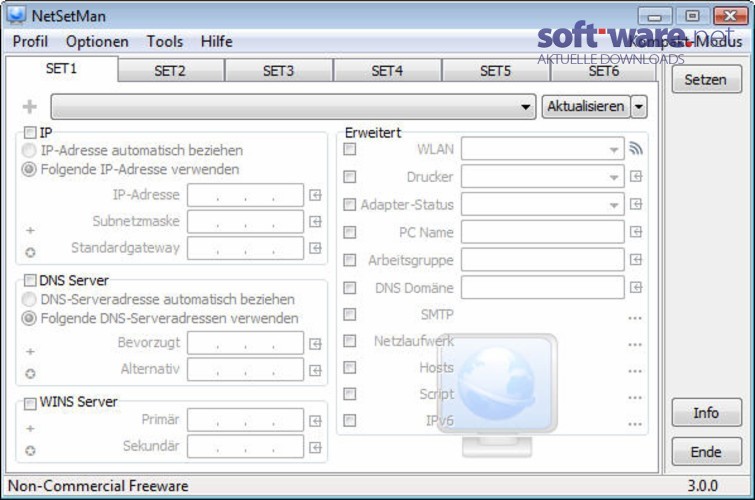Open the WLAN management signal icon

tap(636, 148)
